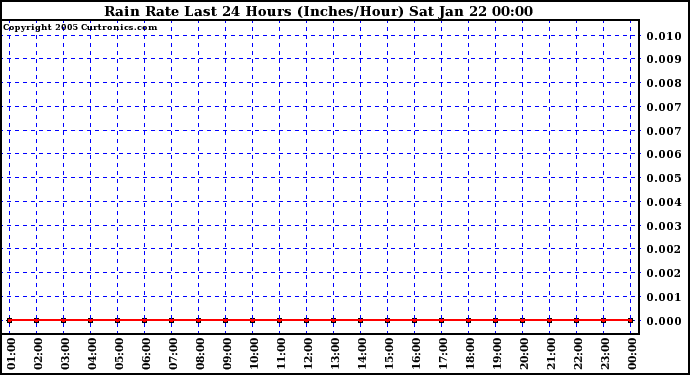Click the 0.004 y-axis value
Image resolution: width=690 pixels, height=375 pixels.
(664, 202)
